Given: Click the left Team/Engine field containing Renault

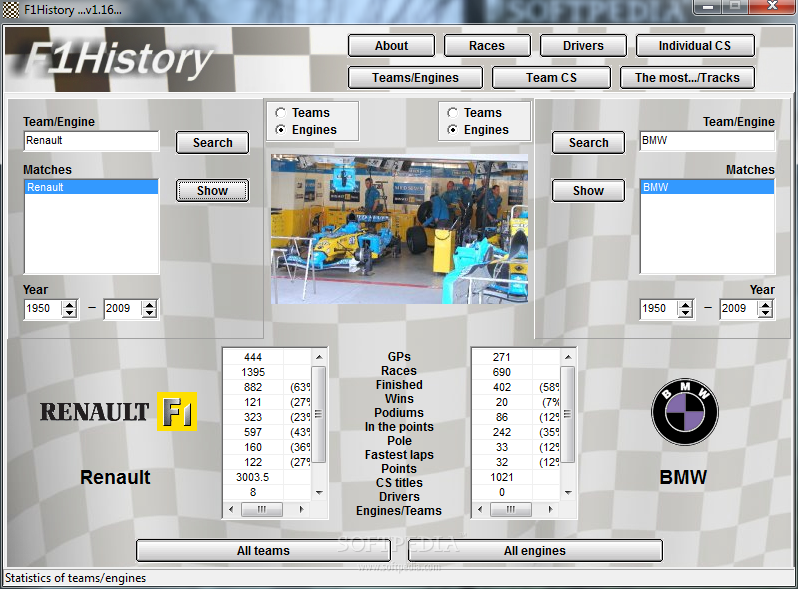Looking at the screenshot, I should coord(92,141).
